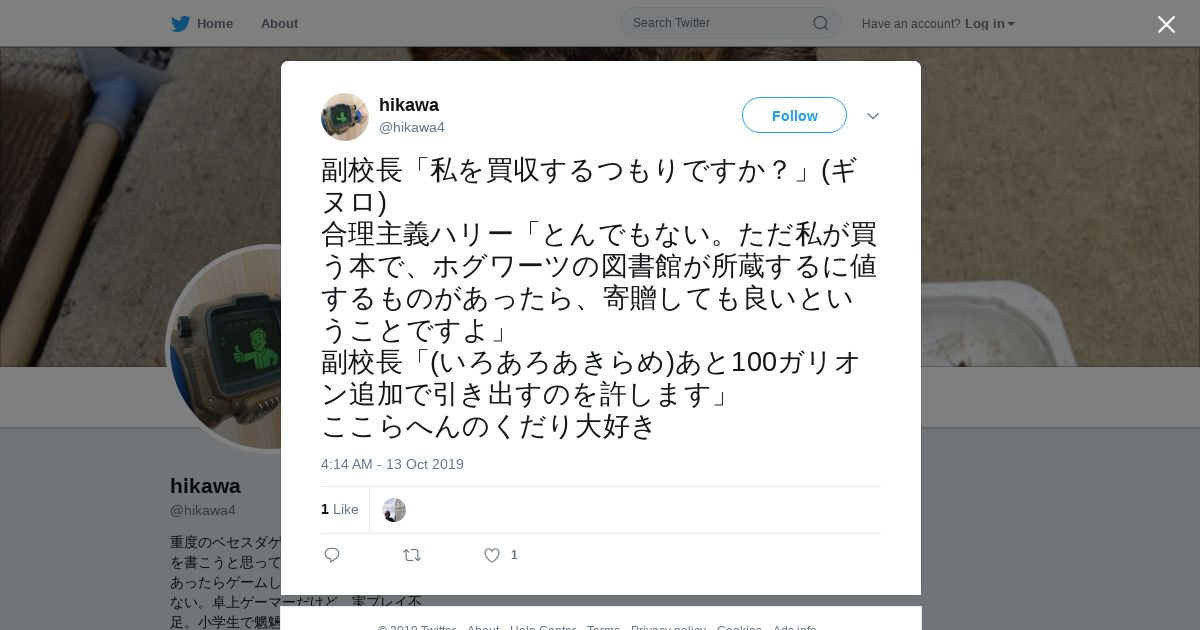Expand the Log in dropdown
The height and width of the screenshot is (630, 1200).
click(990, 24)
